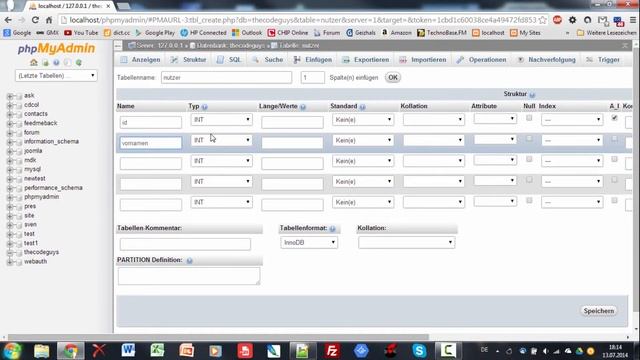Screen dimensions: 640x360
Task: Click the Tabellen-Kommentar input field
Action: tap(185, 244)
